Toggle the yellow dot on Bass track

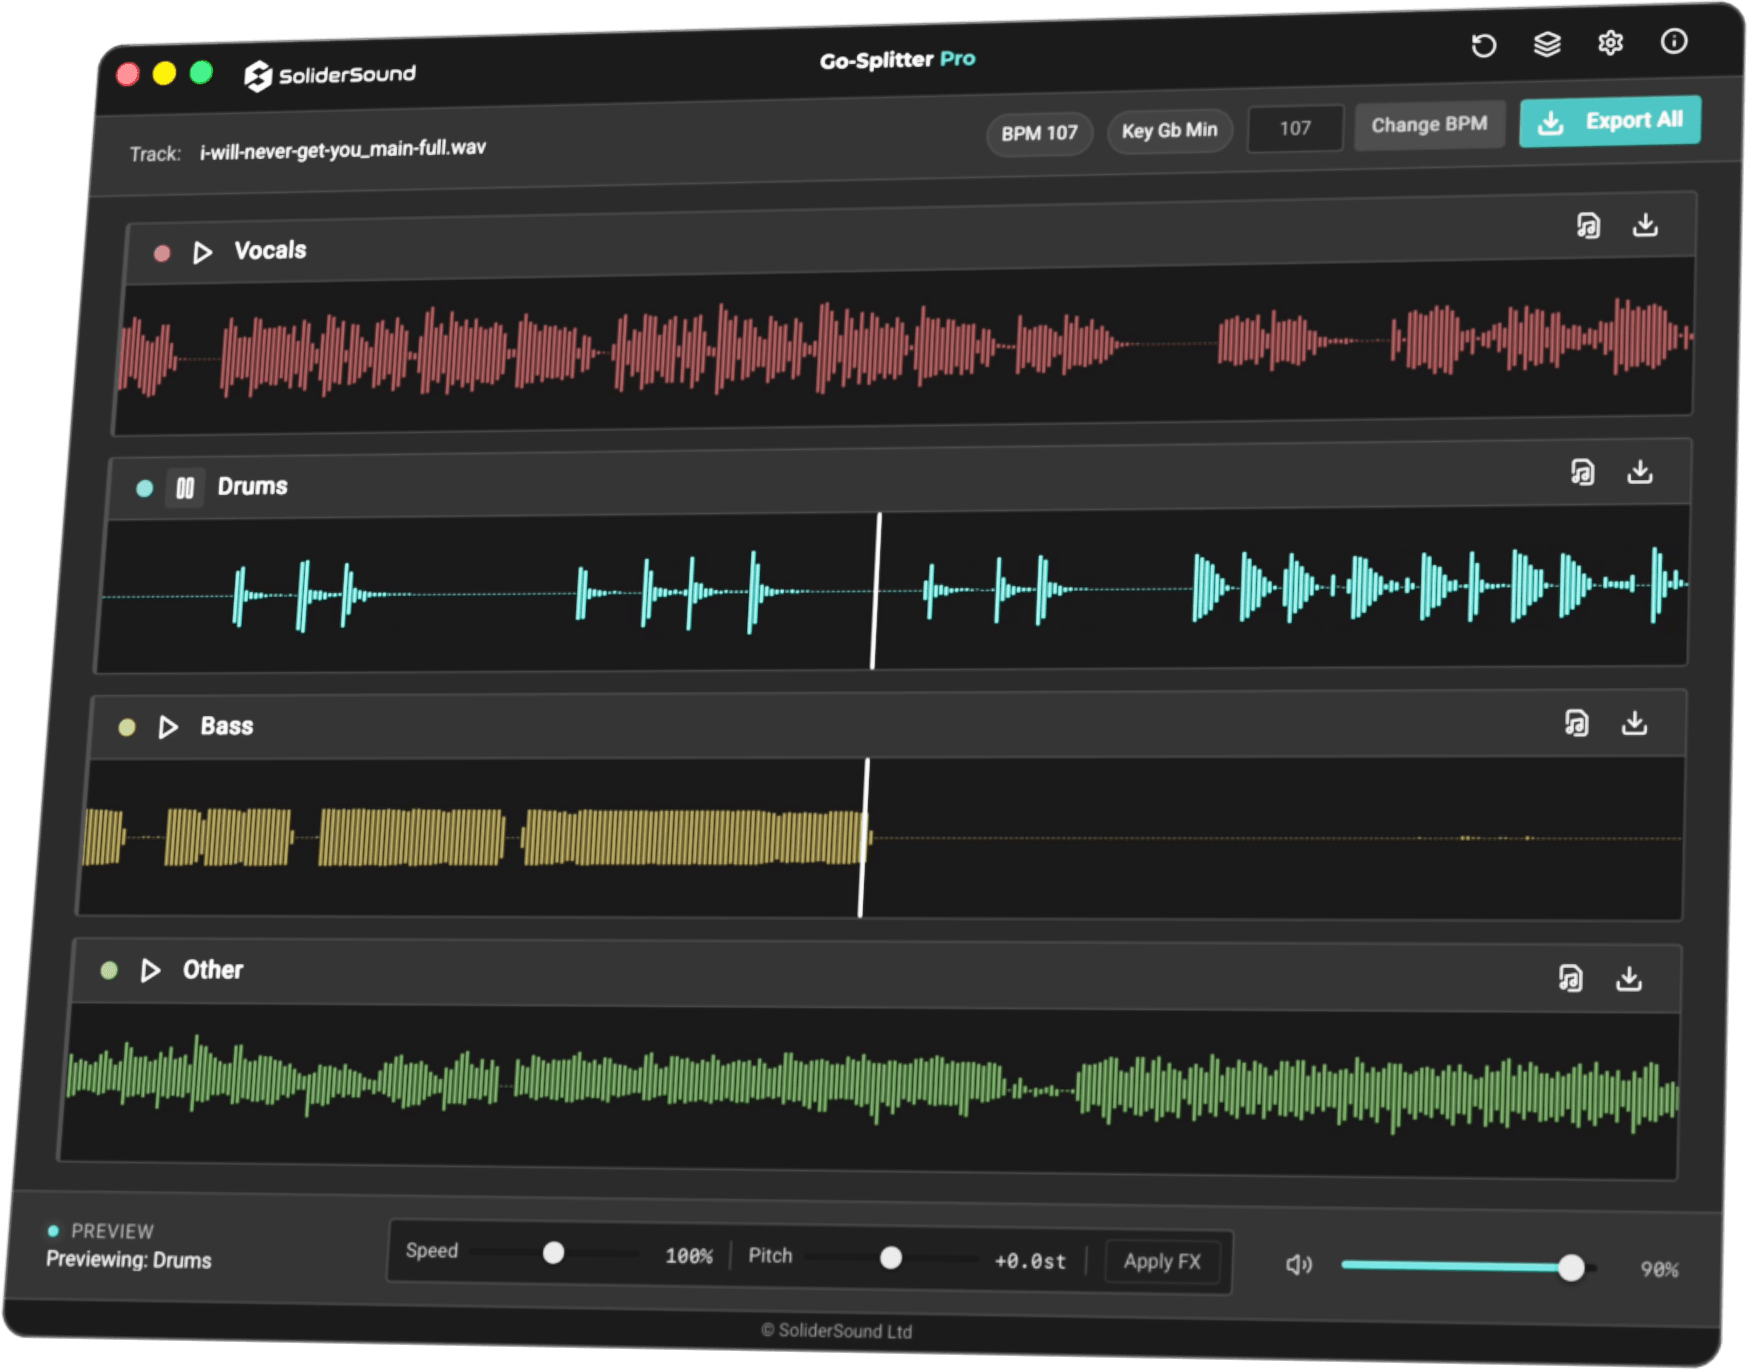[x=127, y=727]
